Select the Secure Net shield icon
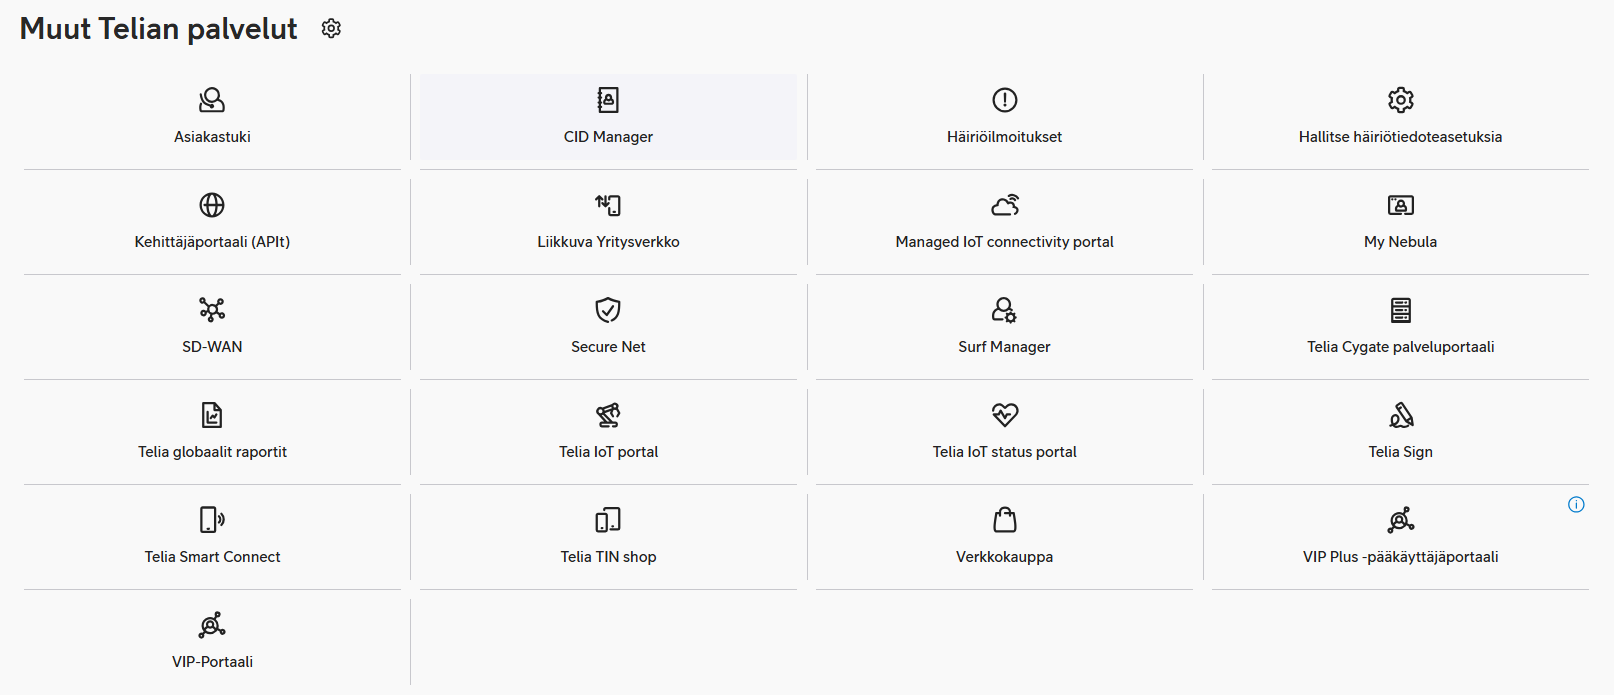 pyautogui.click(x=608, y=310)
